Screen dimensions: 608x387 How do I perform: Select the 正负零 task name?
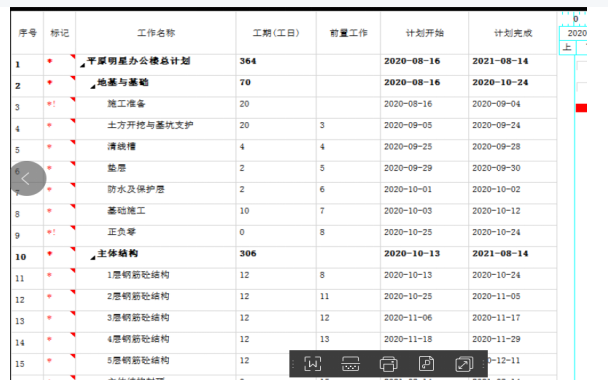coord(122,232)
